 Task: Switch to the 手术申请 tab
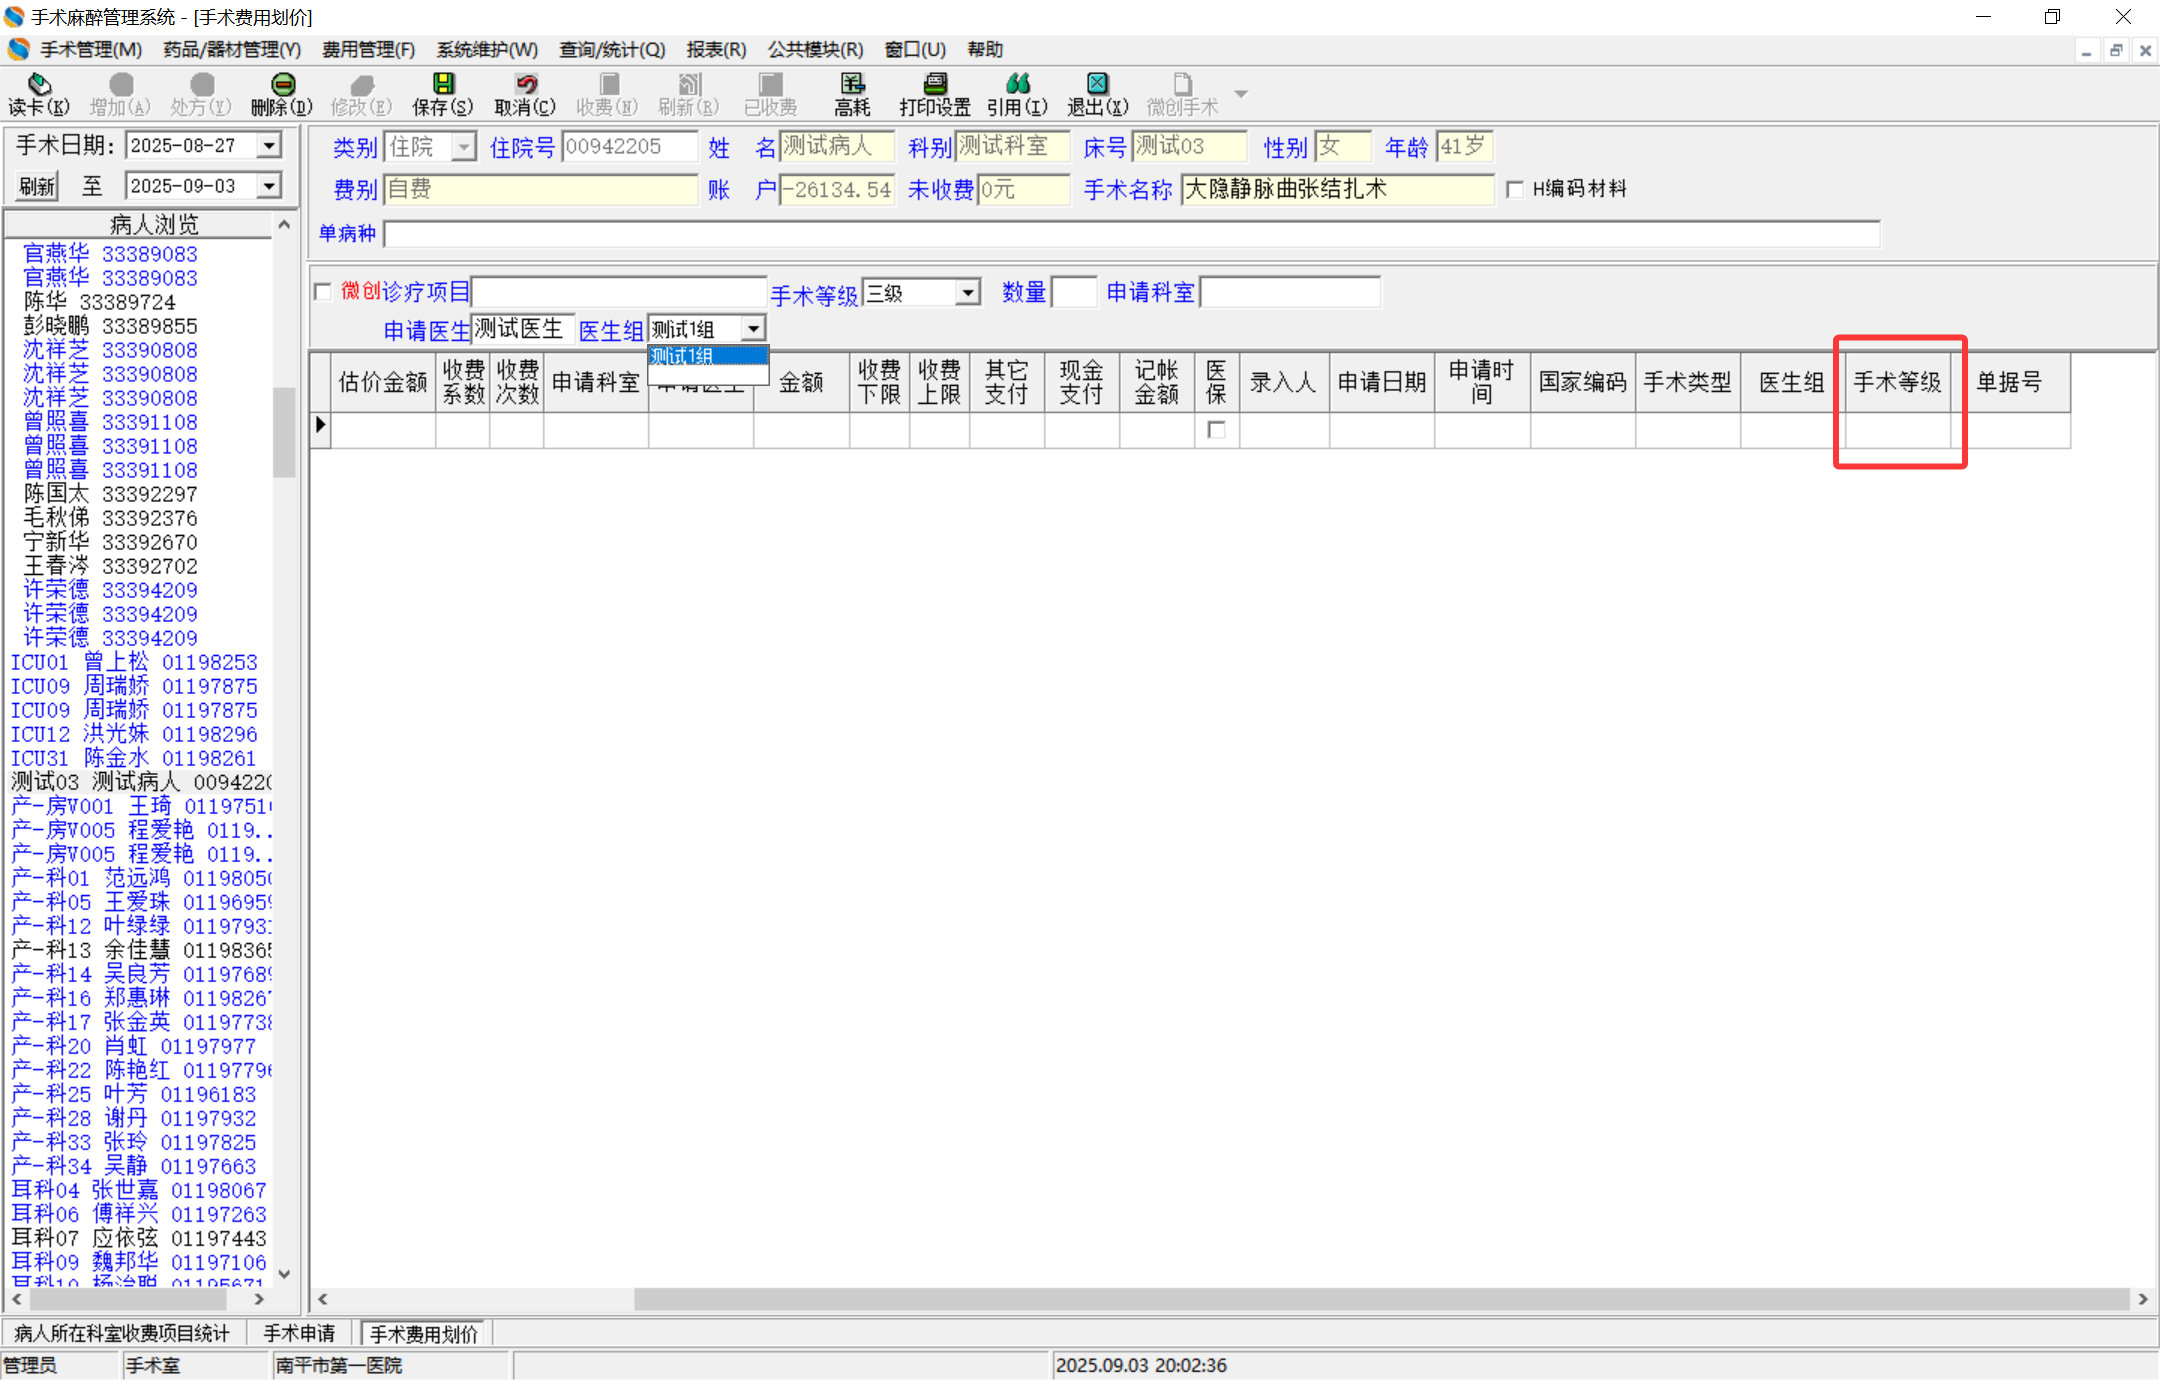299,1333
